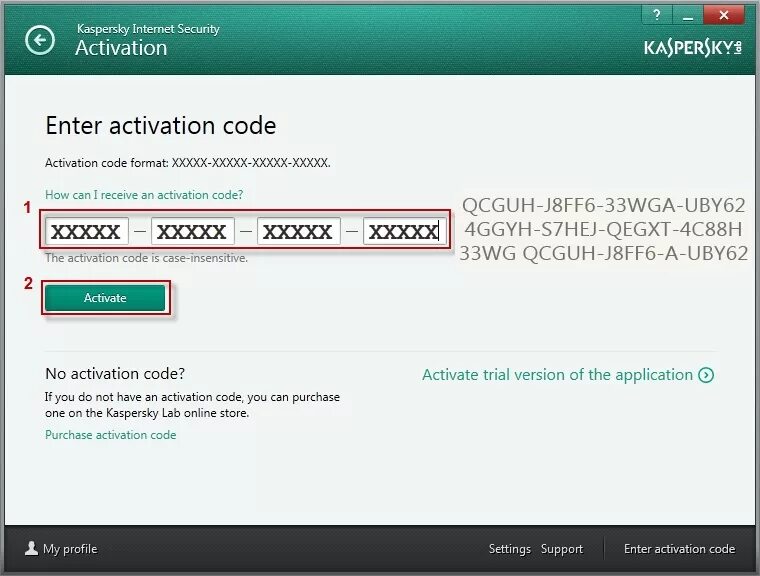760x576 pixels.
Task: Open help with the question mark icon
Action: [657, 15]
